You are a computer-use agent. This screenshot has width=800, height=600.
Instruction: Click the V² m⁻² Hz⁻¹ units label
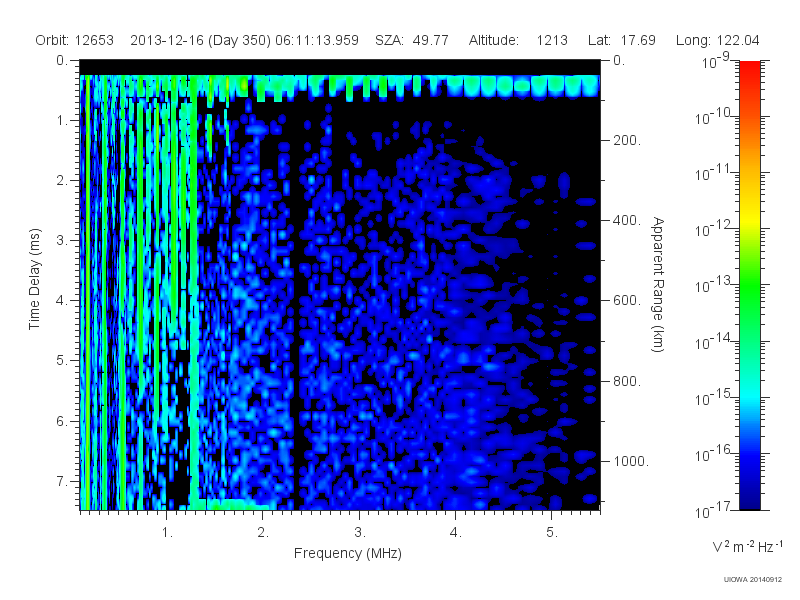tap(747, 546)
